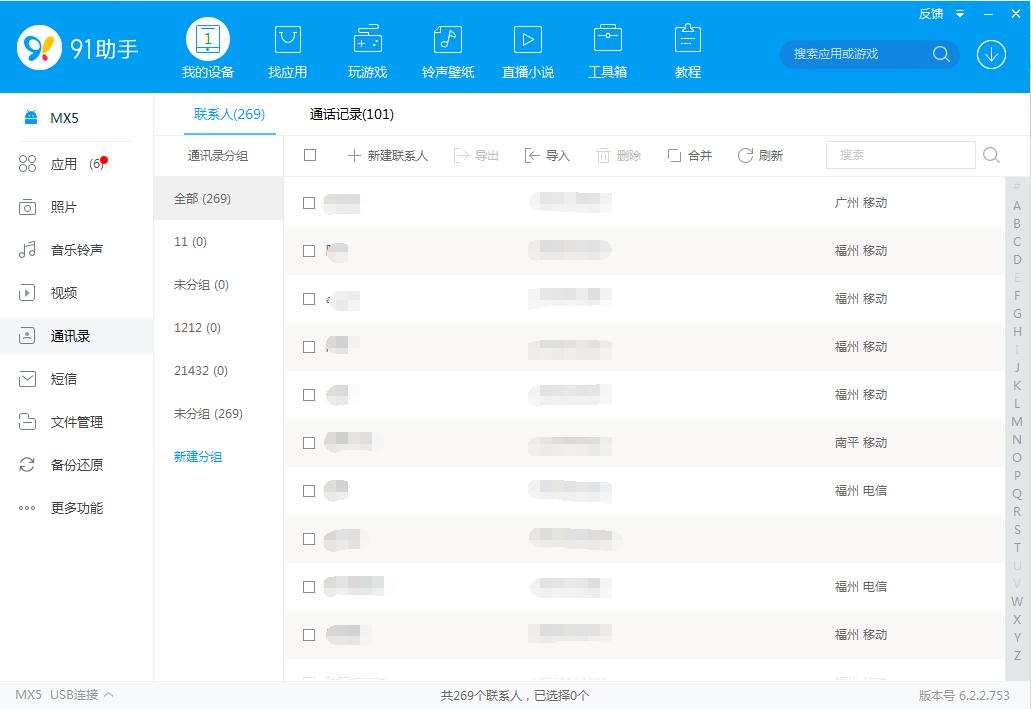Viewport: 1031px width, 709px height.
Task: Open the 玩游戏 section in the top menu
Action: pos(367,47)
